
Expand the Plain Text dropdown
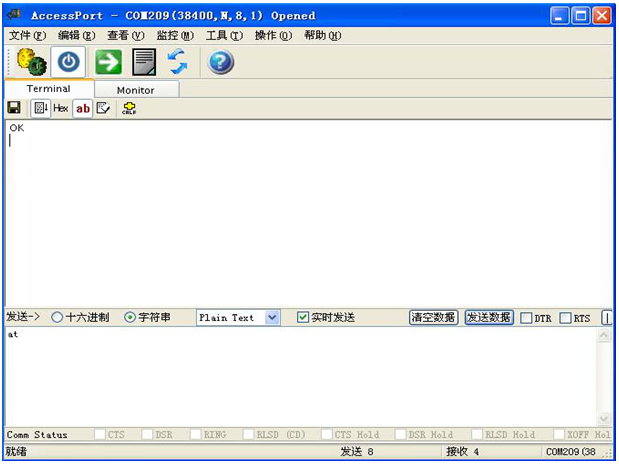pyautogui.click(x=272, y=318)
